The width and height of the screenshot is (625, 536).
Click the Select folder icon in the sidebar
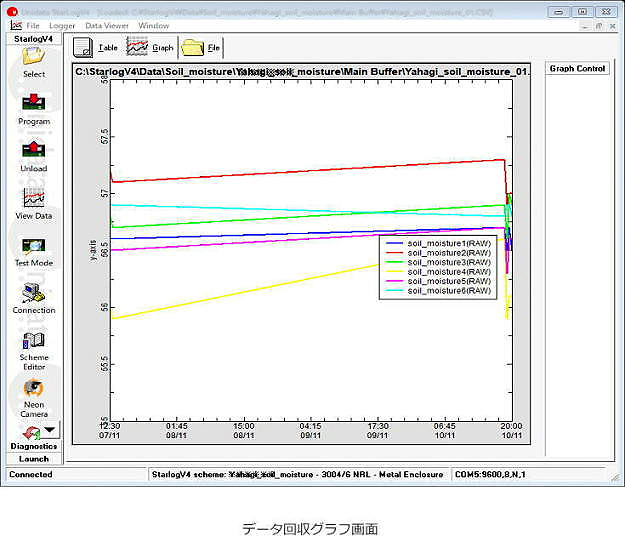pos(33,59)
